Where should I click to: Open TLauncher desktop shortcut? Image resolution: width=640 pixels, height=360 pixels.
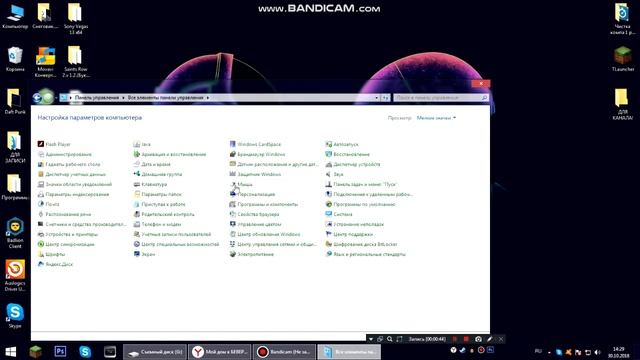tap(622, 59)
